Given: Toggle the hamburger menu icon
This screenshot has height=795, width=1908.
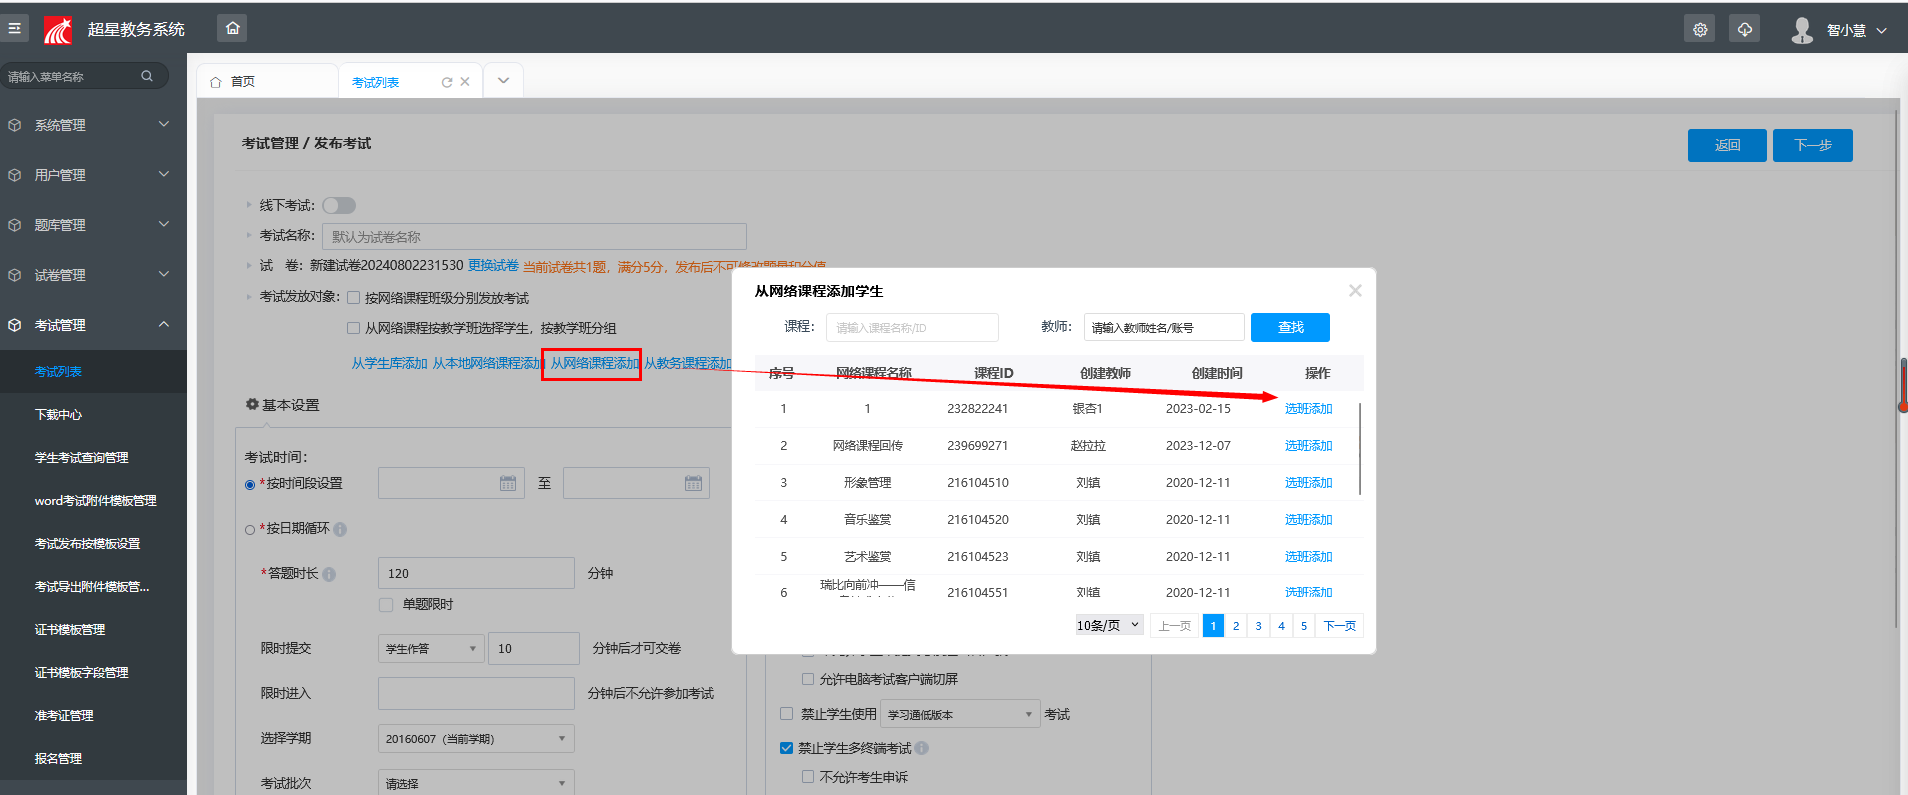Looking at the screenshot, I should 14,28.
